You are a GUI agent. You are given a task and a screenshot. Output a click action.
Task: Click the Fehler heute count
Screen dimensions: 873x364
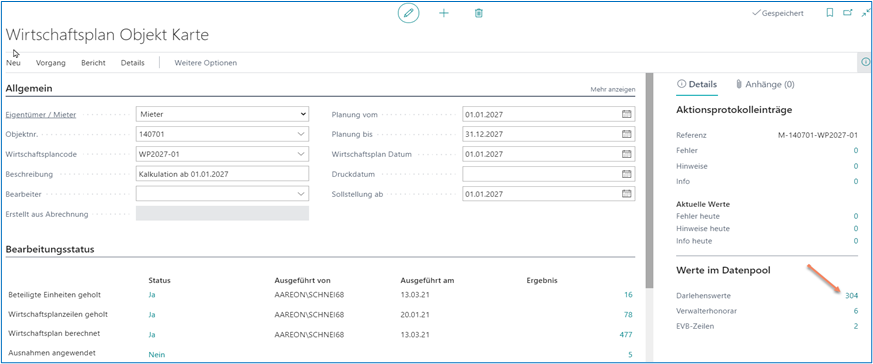pos(856,216)
